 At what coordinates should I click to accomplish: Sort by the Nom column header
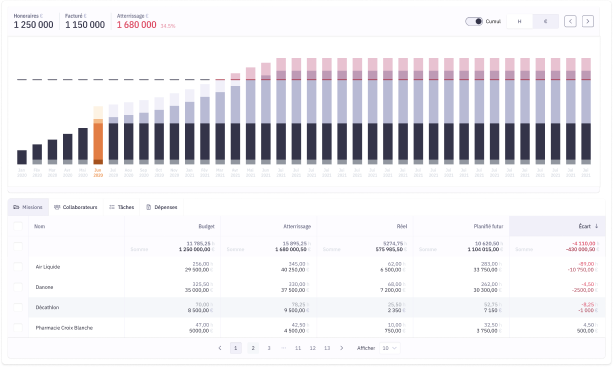39,226
